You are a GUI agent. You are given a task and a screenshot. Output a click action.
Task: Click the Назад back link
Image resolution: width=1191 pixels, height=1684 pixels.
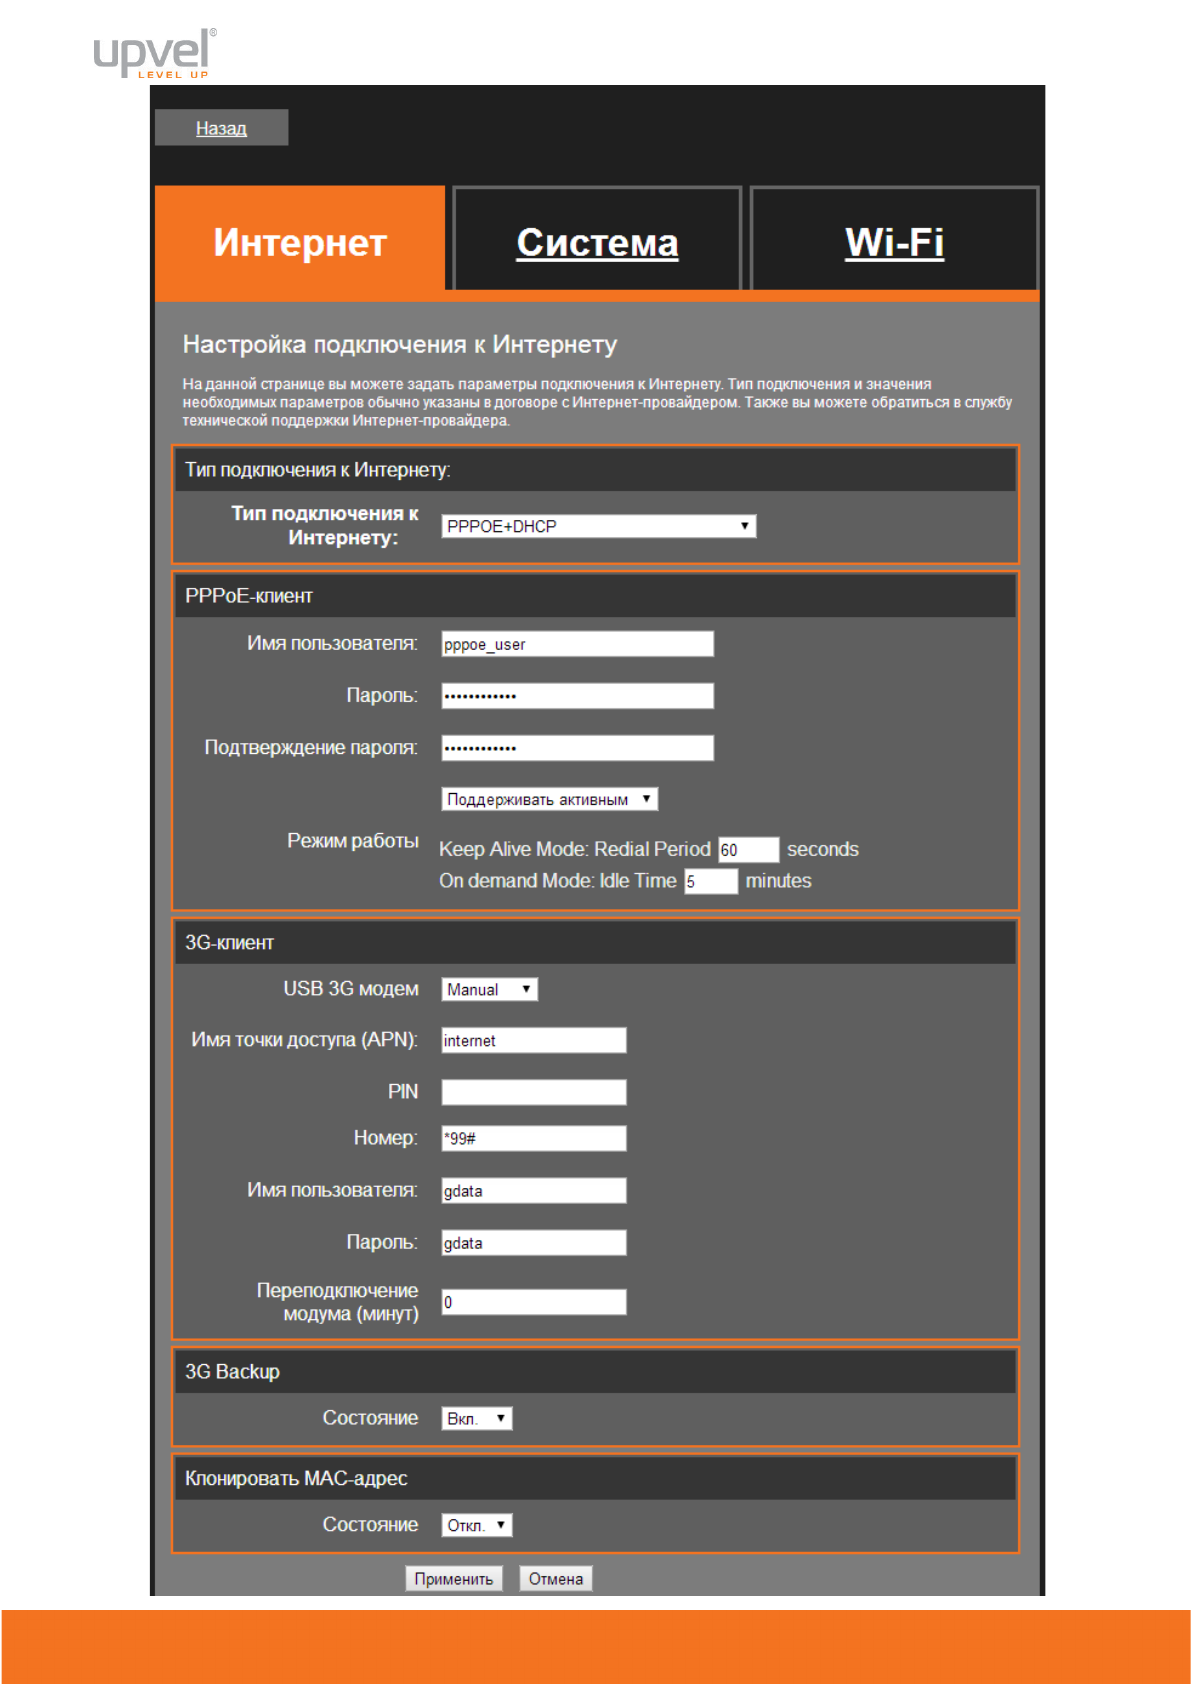tap(221, 128)
